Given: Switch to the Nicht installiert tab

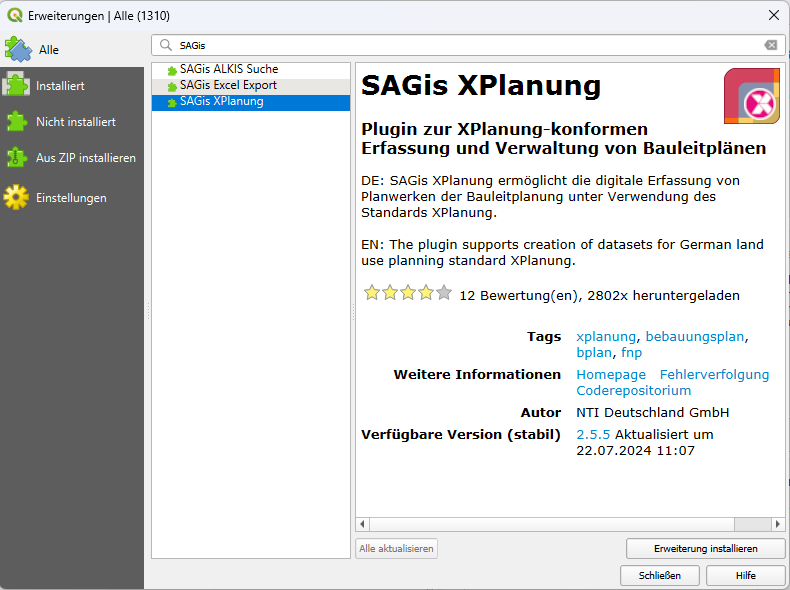Looking at the screenshot, I should (72, 122).
